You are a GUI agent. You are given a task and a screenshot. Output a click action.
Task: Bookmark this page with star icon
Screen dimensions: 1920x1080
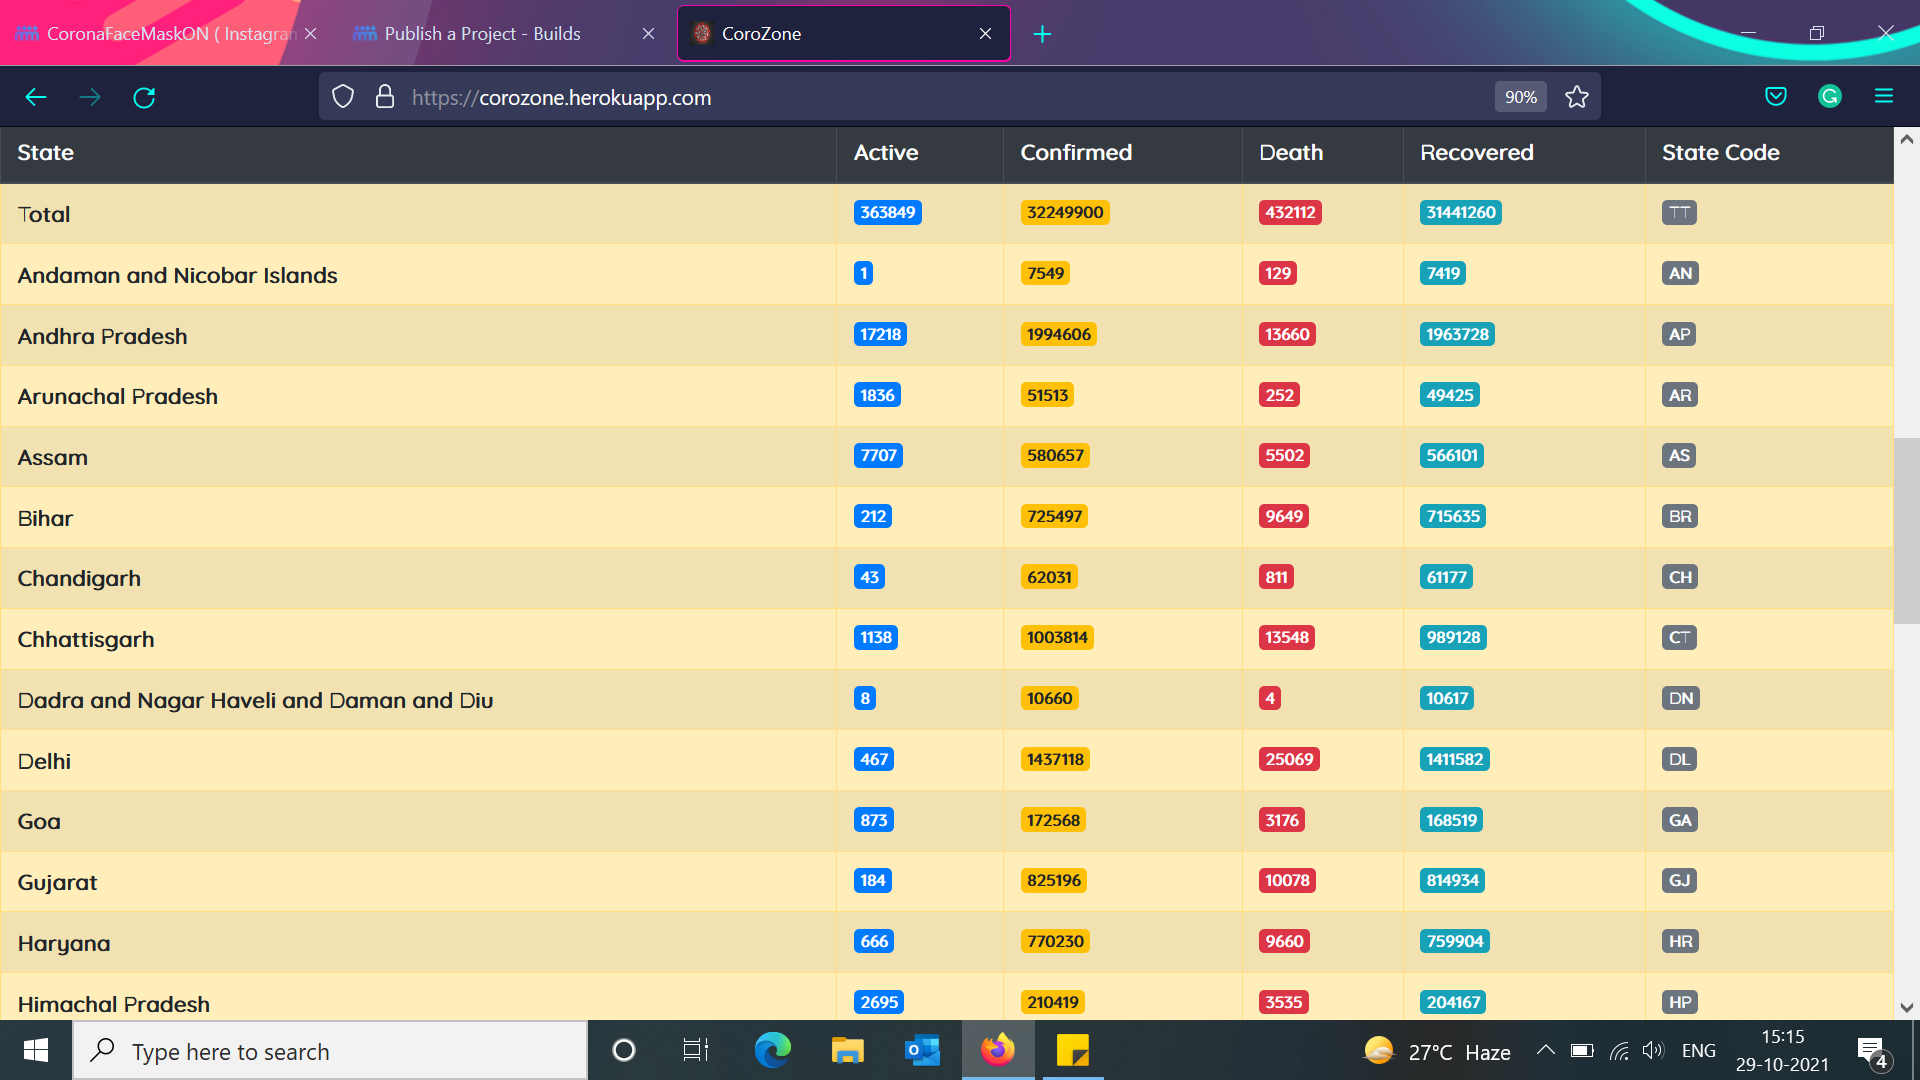pyautogui.click(x=1577, y=97)
